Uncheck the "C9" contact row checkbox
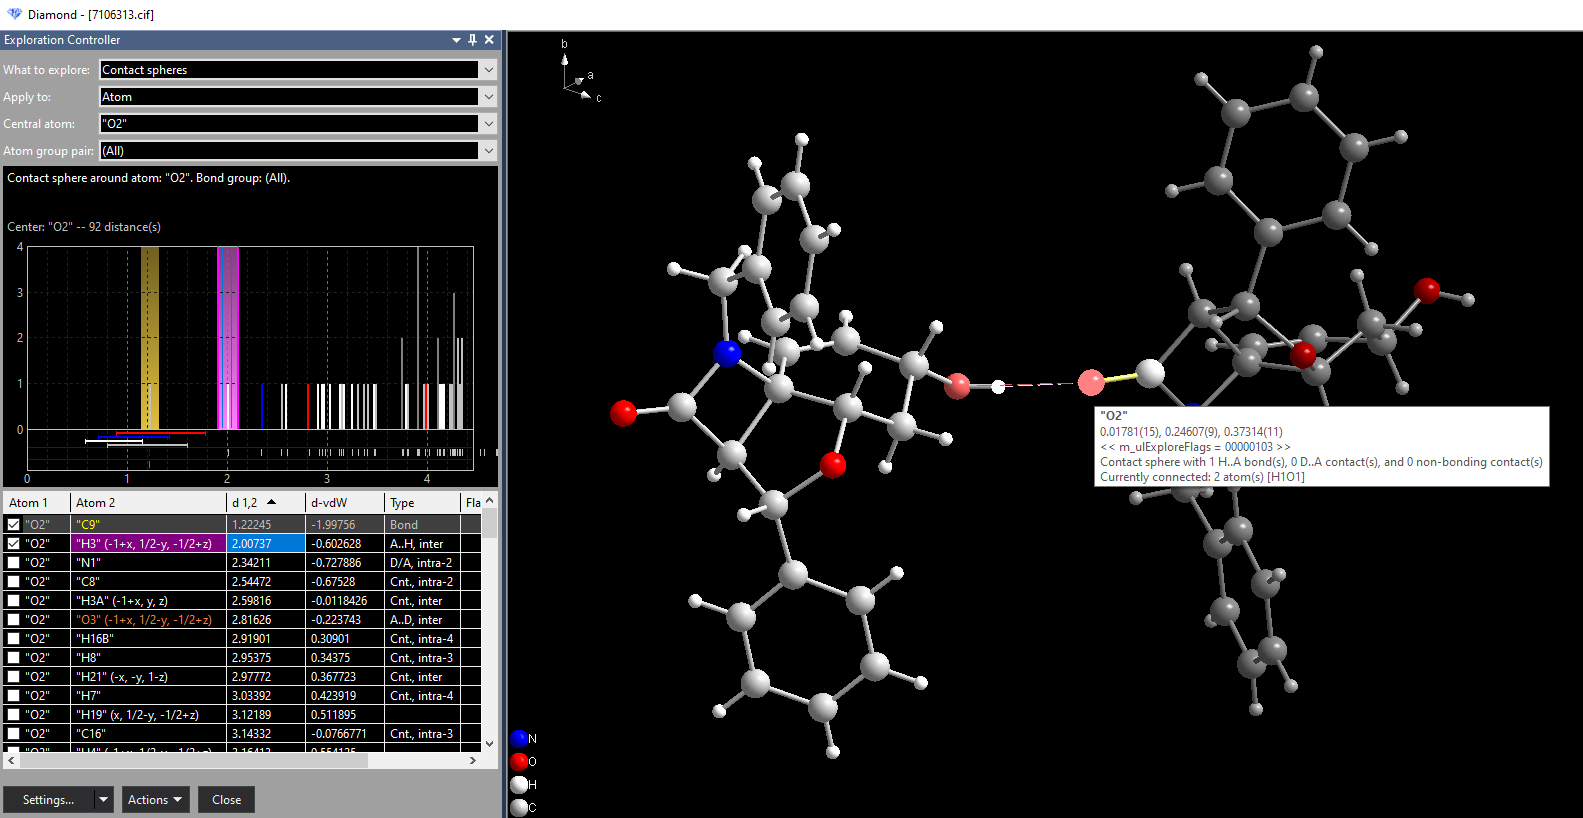Viewport: 1583px width, 818px height. (14, 524)
